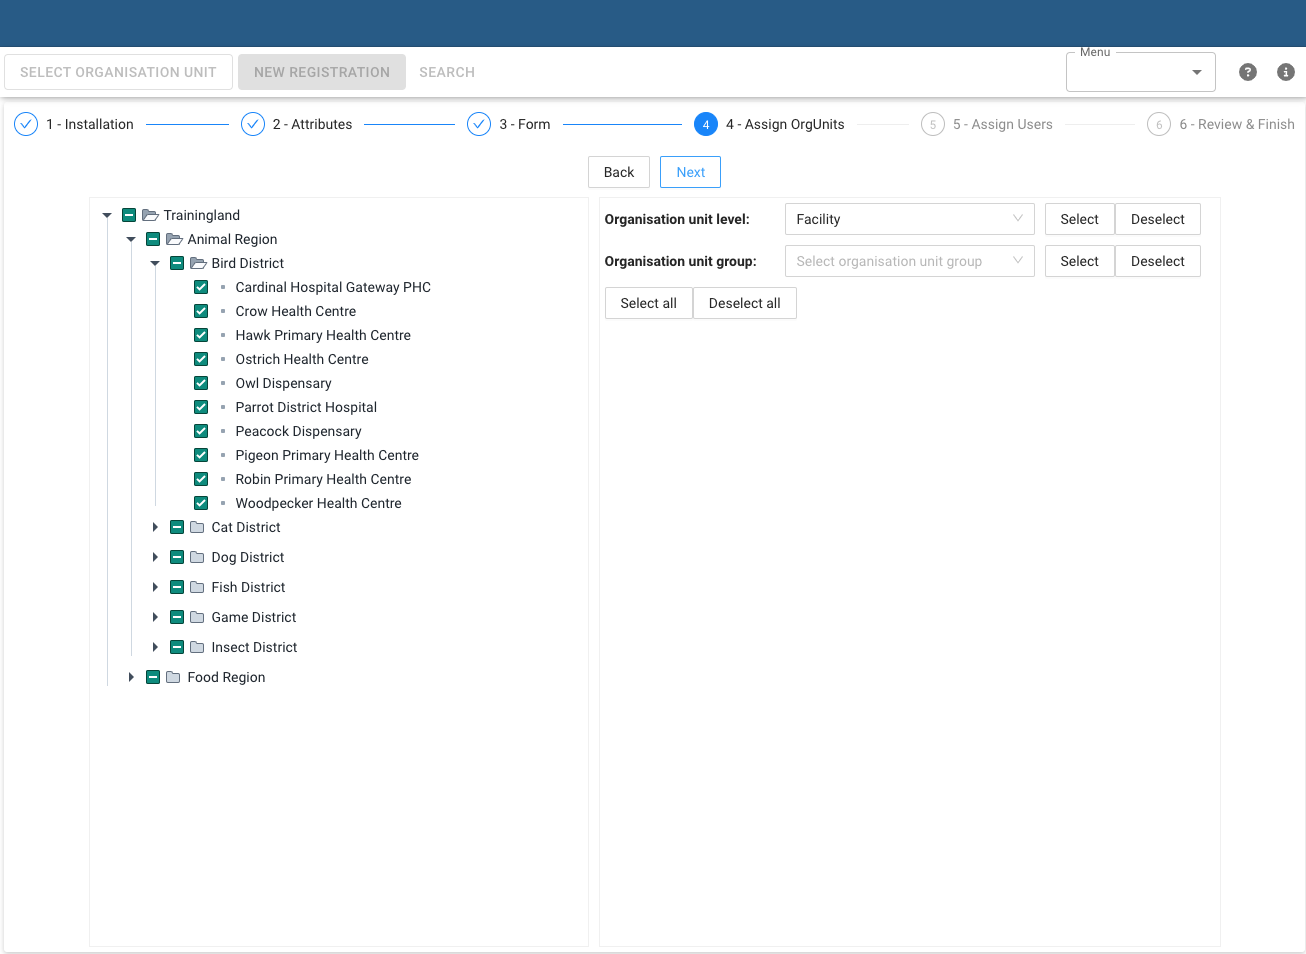The height and width of the screenshot is (954, 1306).
Task: Go back with the Back button
Action: [x=619, y=172]
